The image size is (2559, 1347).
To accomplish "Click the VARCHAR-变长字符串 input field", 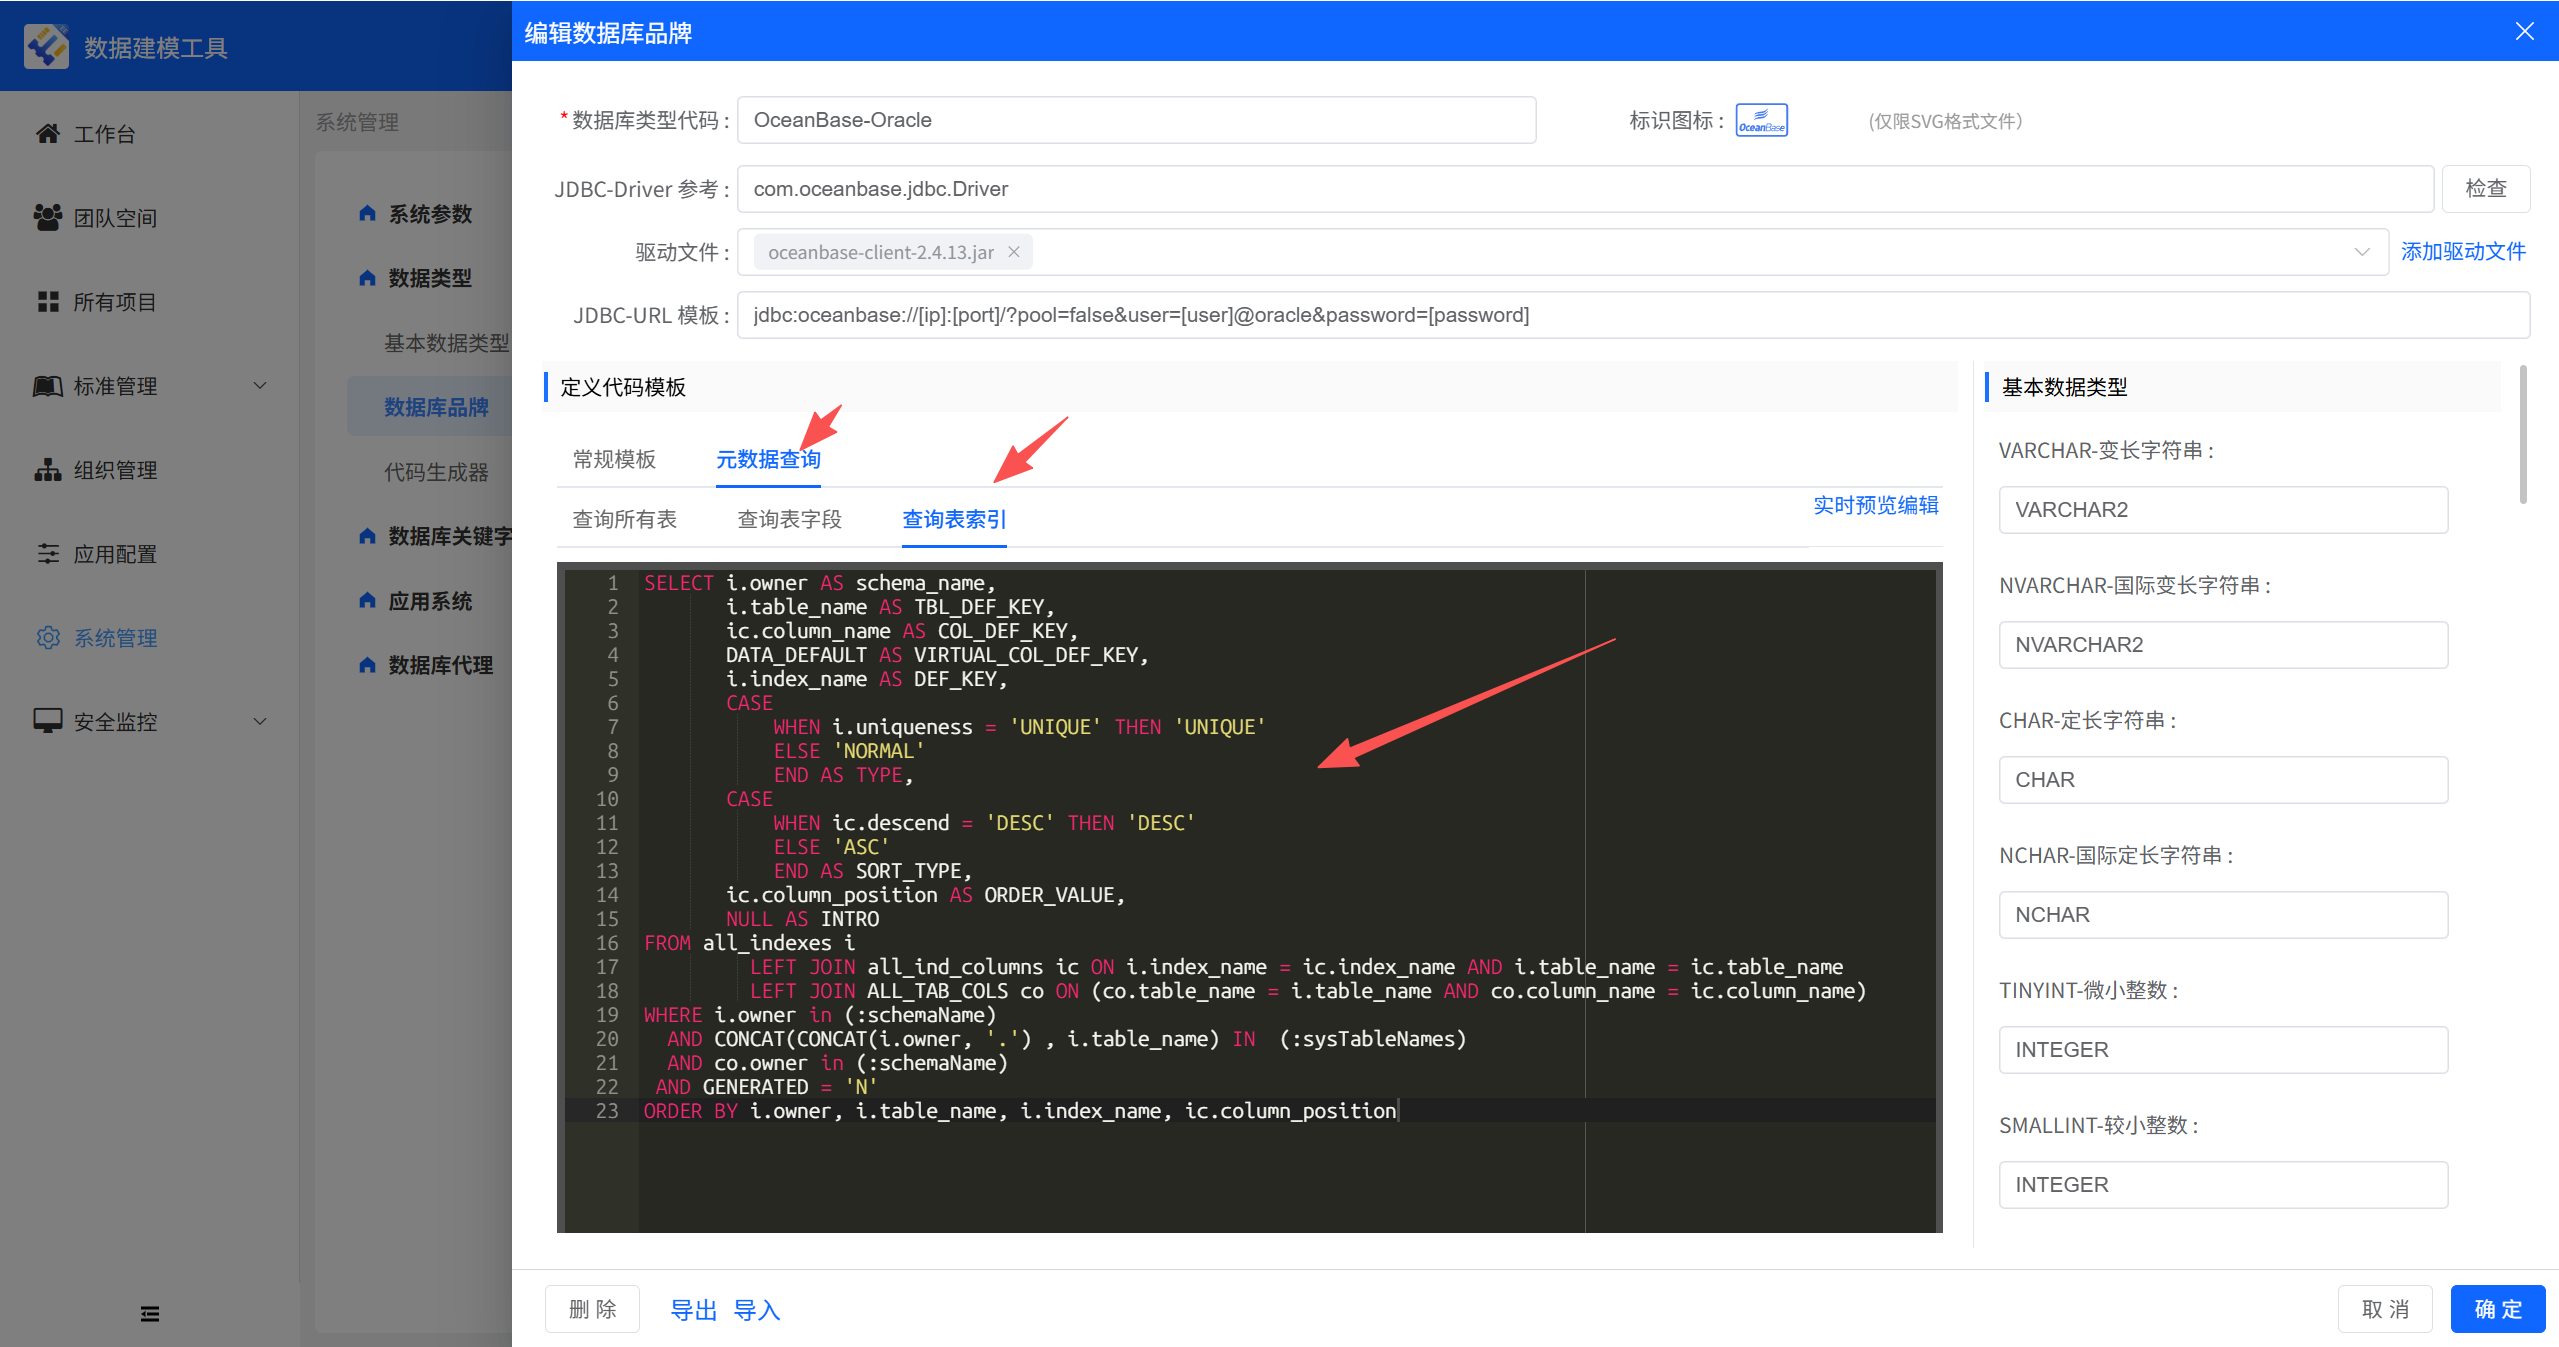I will (x=2223, y=510).
